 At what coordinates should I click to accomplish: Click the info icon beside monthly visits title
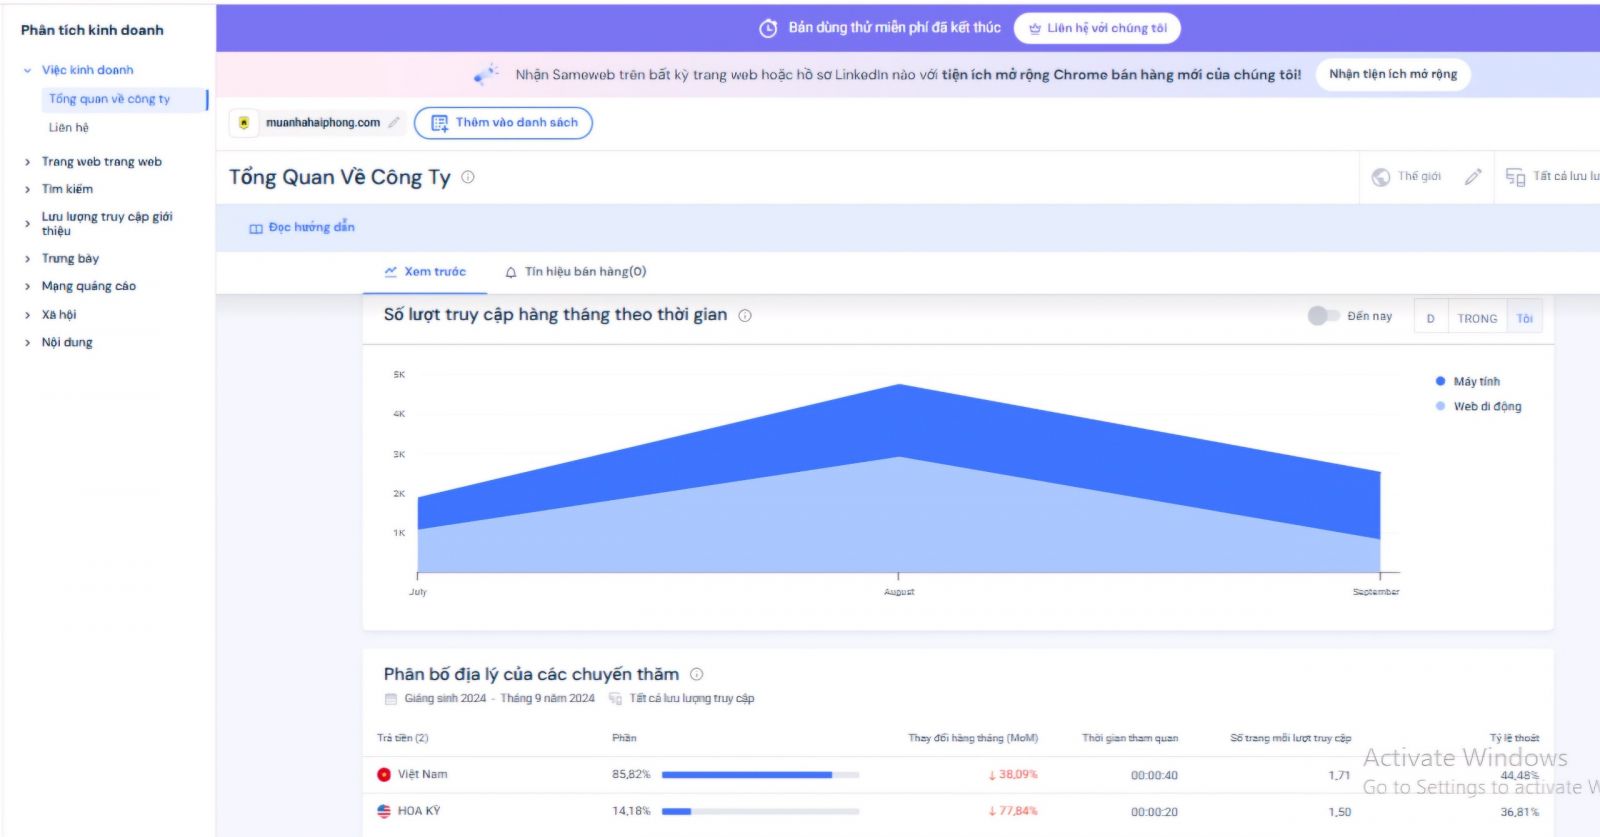745,316
